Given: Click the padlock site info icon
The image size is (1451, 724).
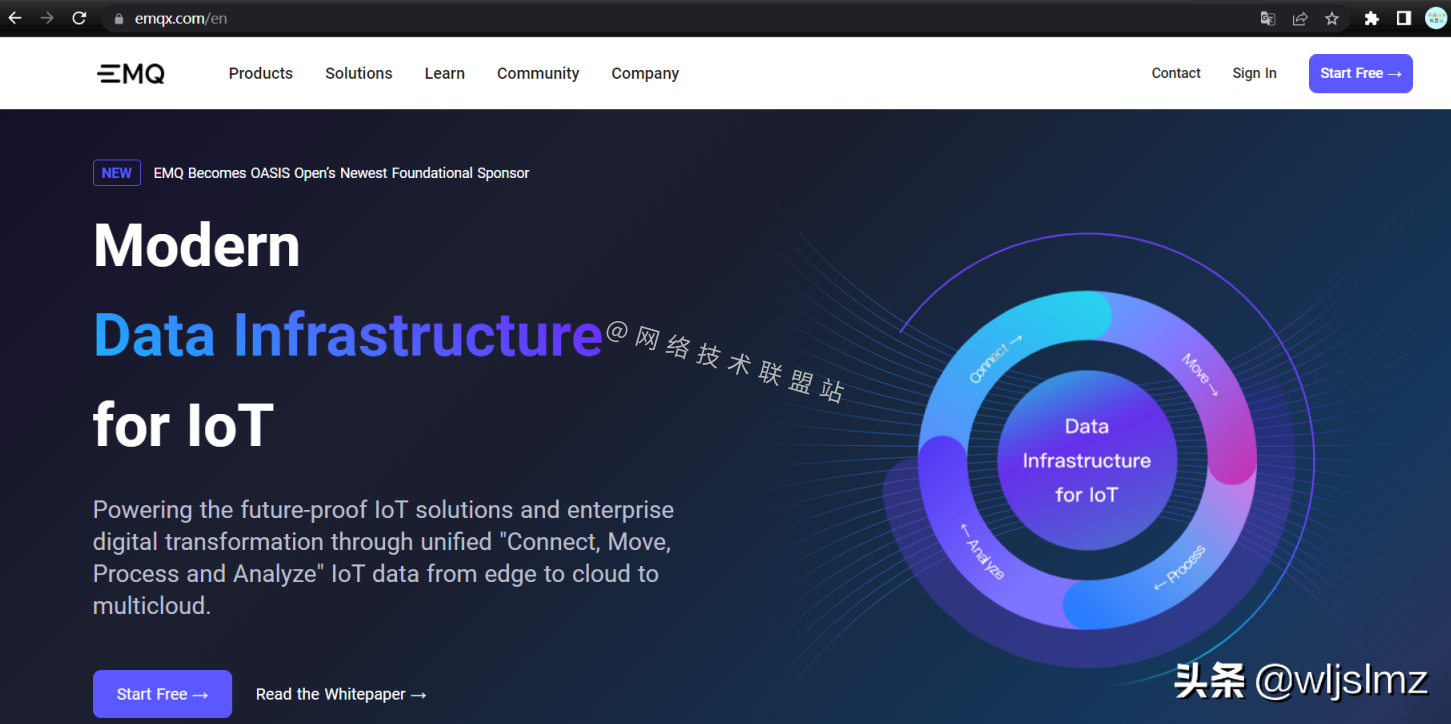Looking at the screenshot, I should pos(119,18).
